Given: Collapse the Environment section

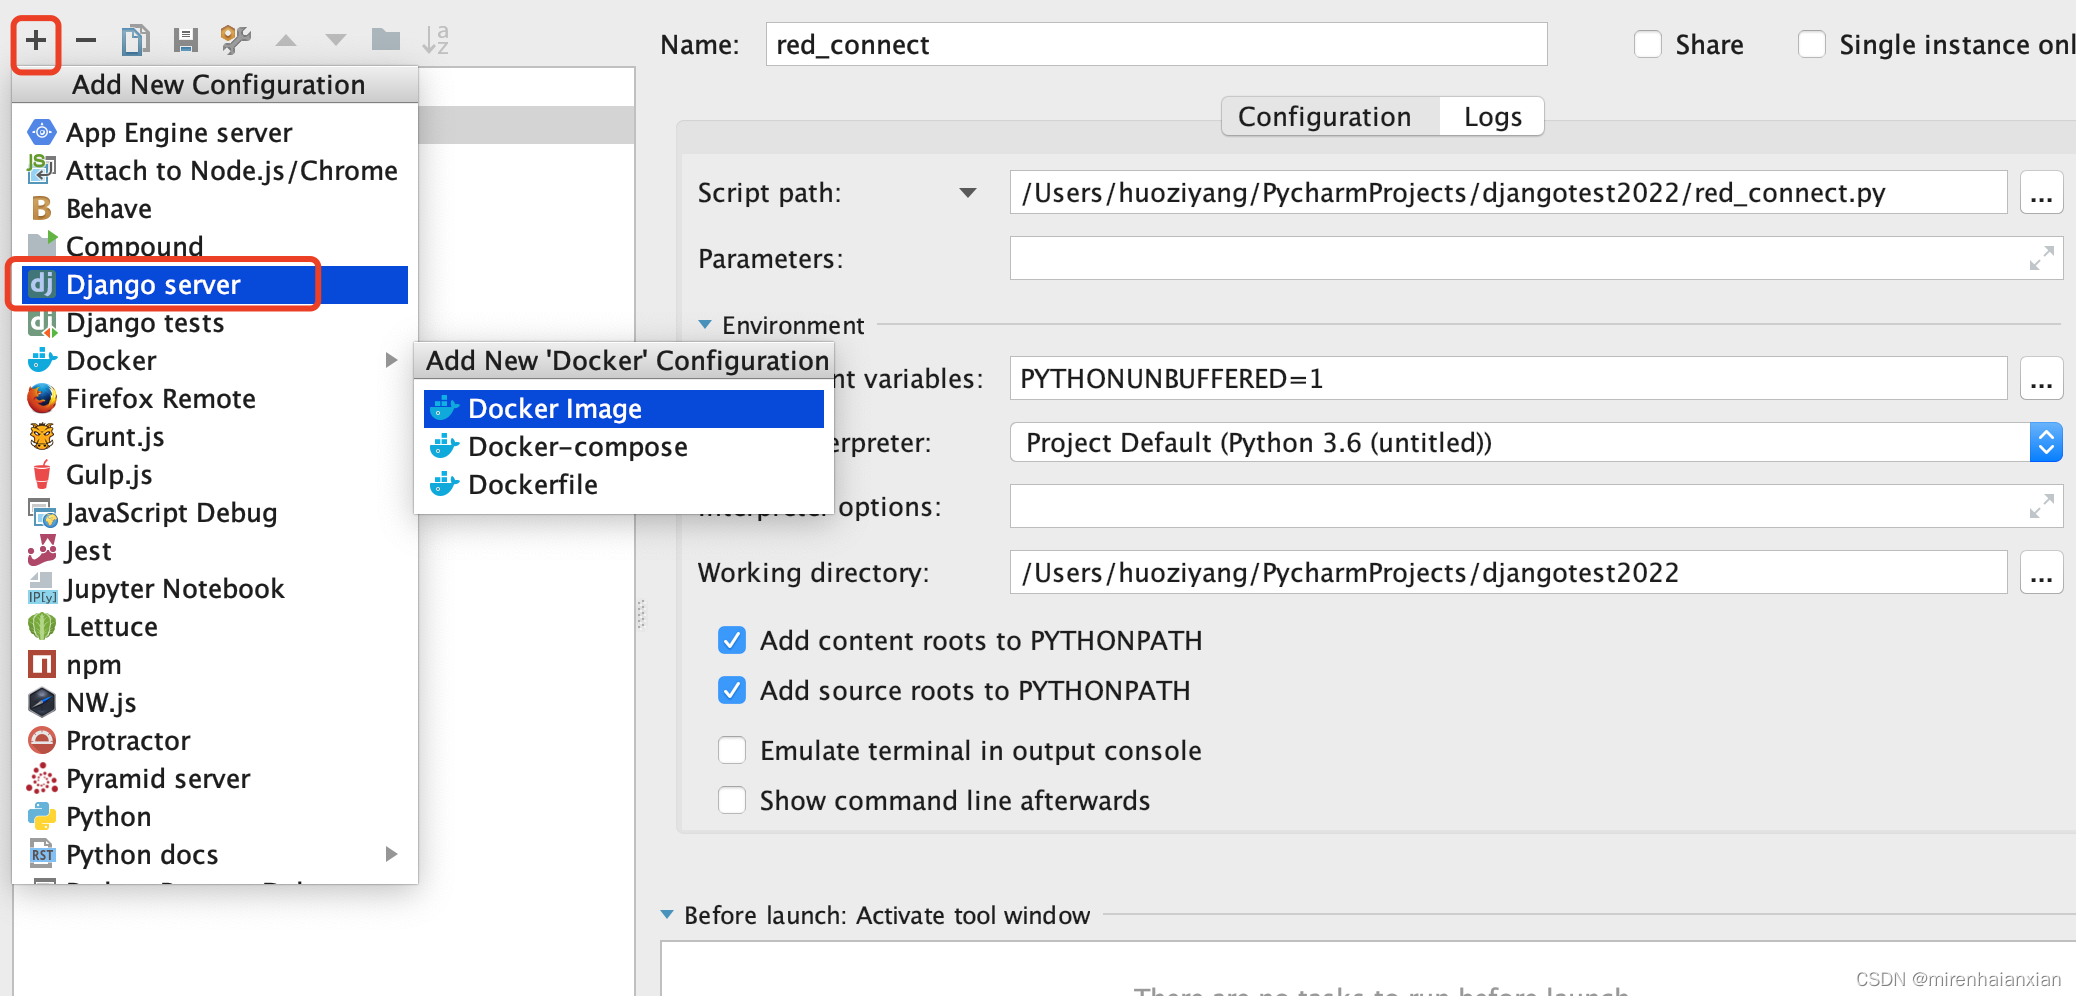Looking at the screenshot, I should [705, 325].
